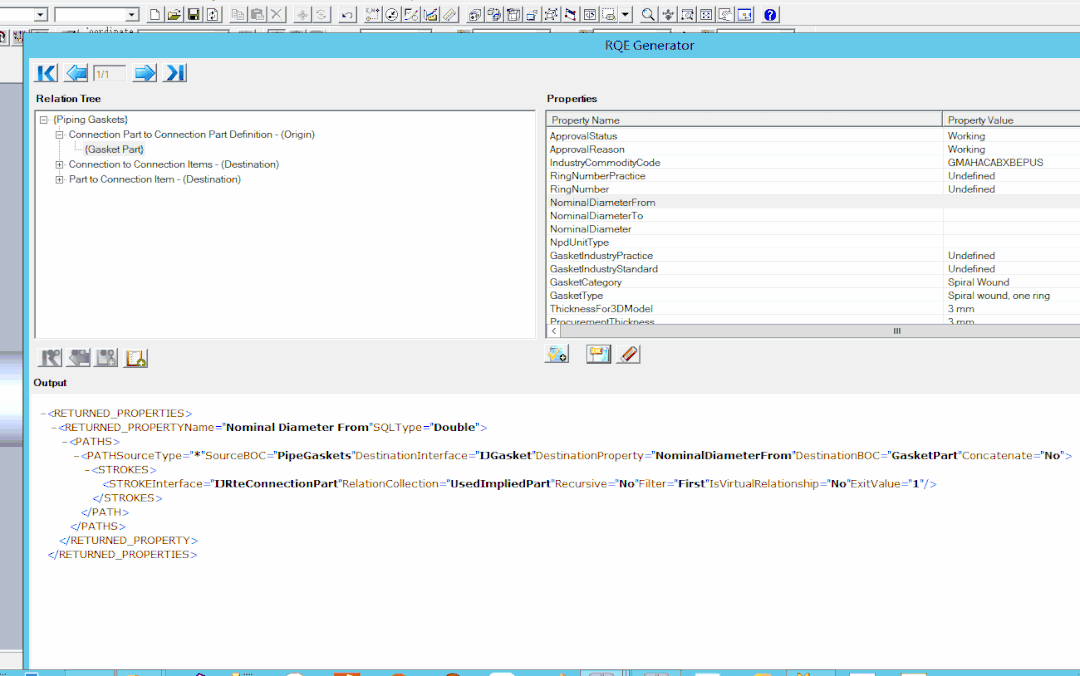Click the clock-like toolbar icon

[x=392, y=14]
